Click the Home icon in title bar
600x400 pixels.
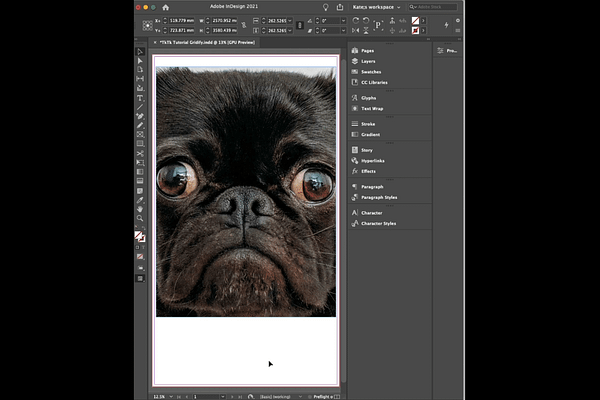pyautogui.click(x=167, y=7)
